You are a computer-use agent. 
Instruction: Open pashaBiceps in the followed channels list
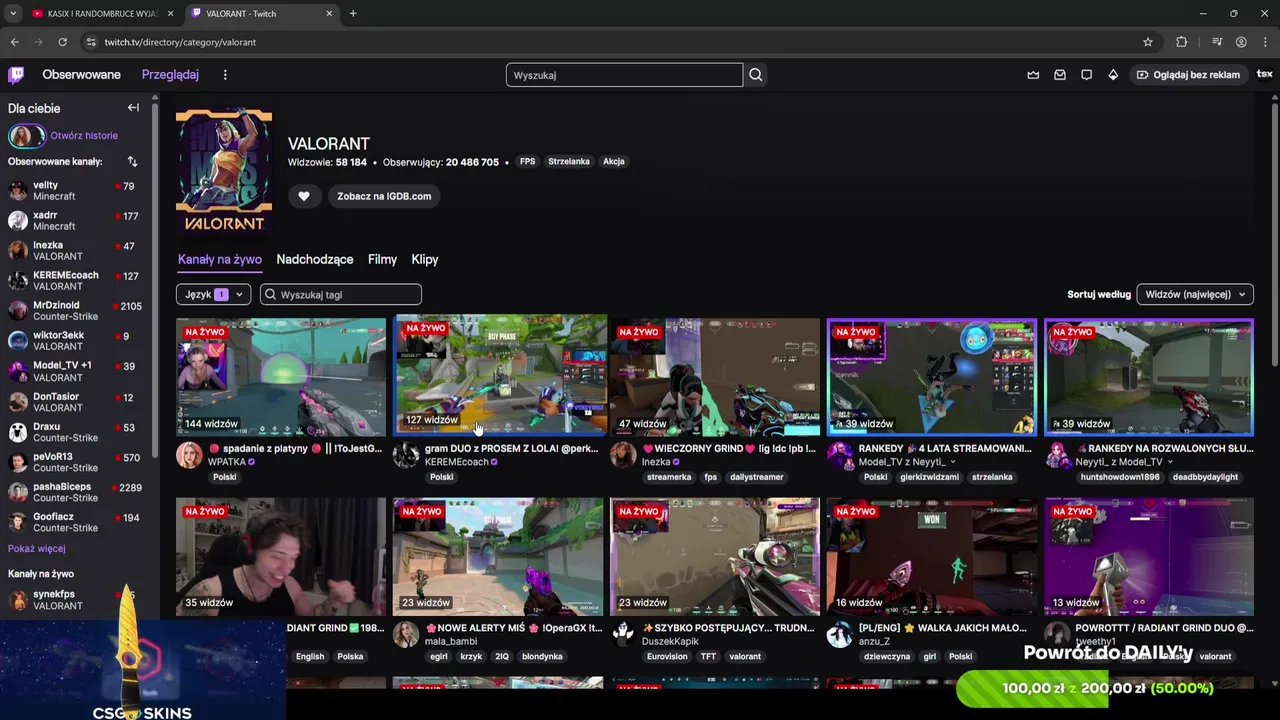75,492
